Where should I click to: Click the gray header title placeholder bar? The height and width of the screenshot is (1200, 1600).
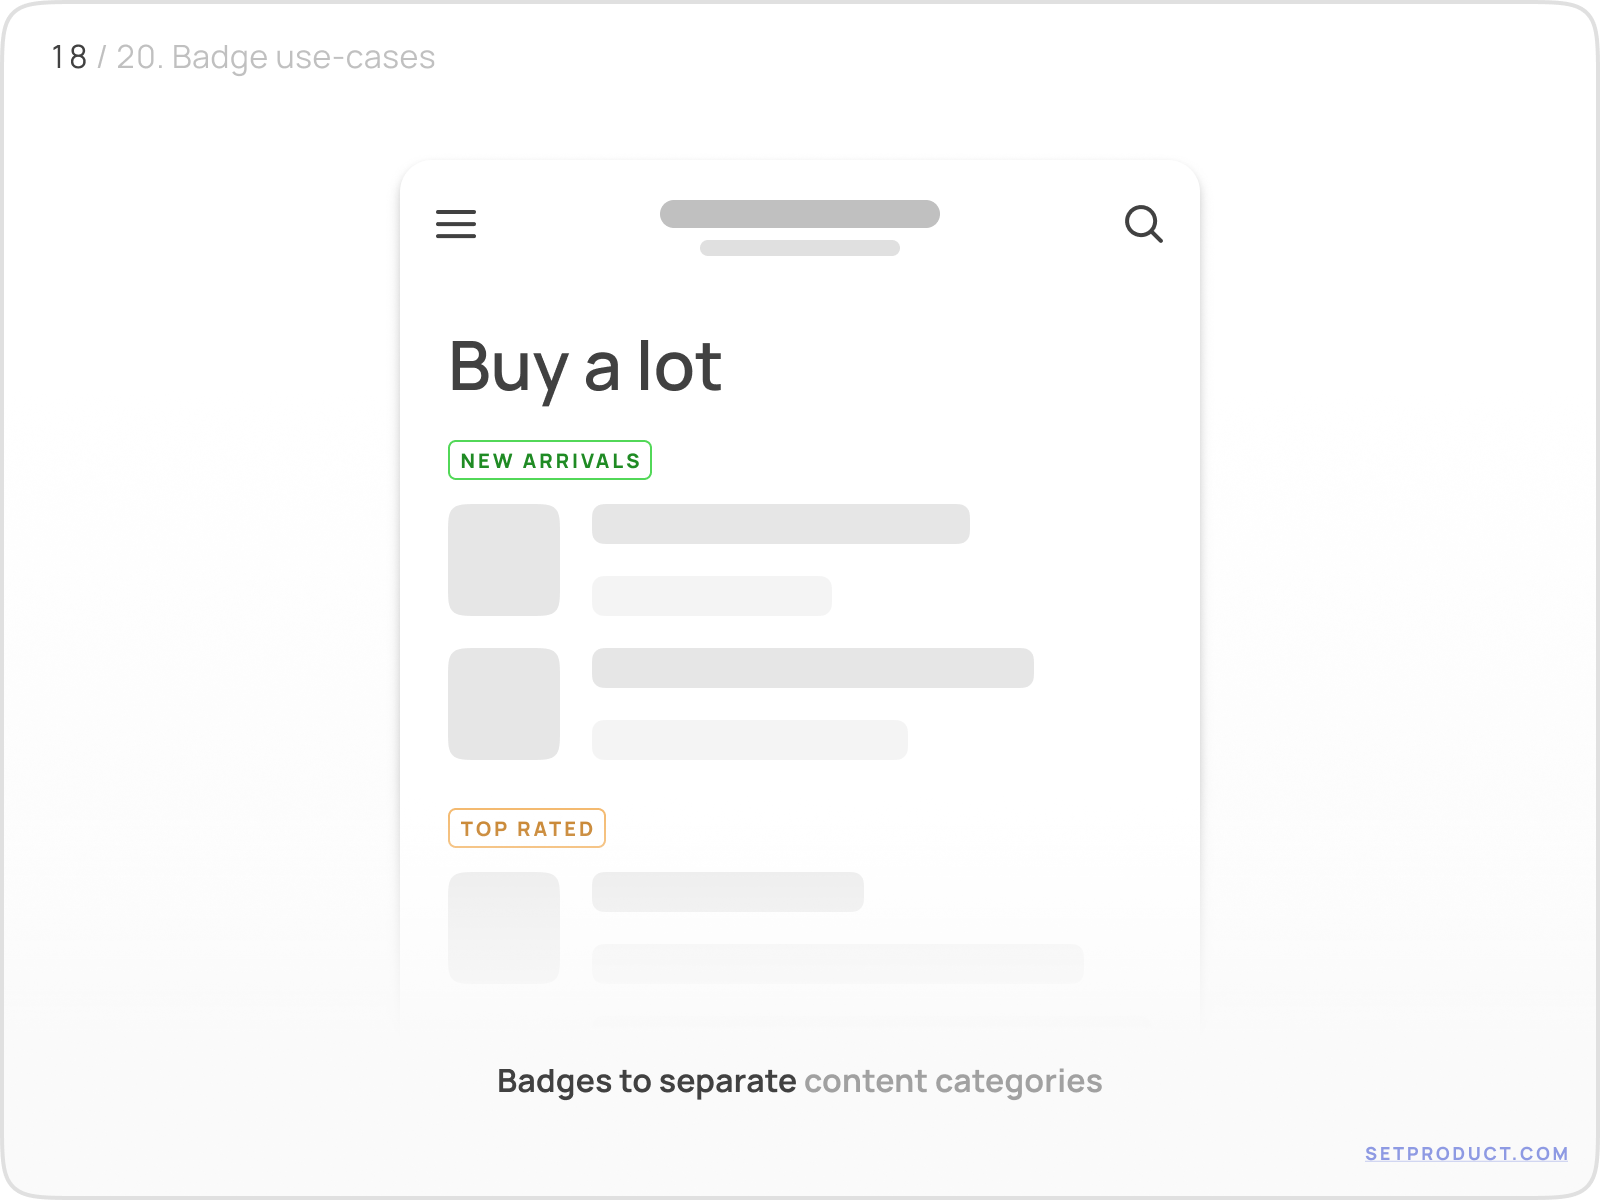tap(799, 213)
